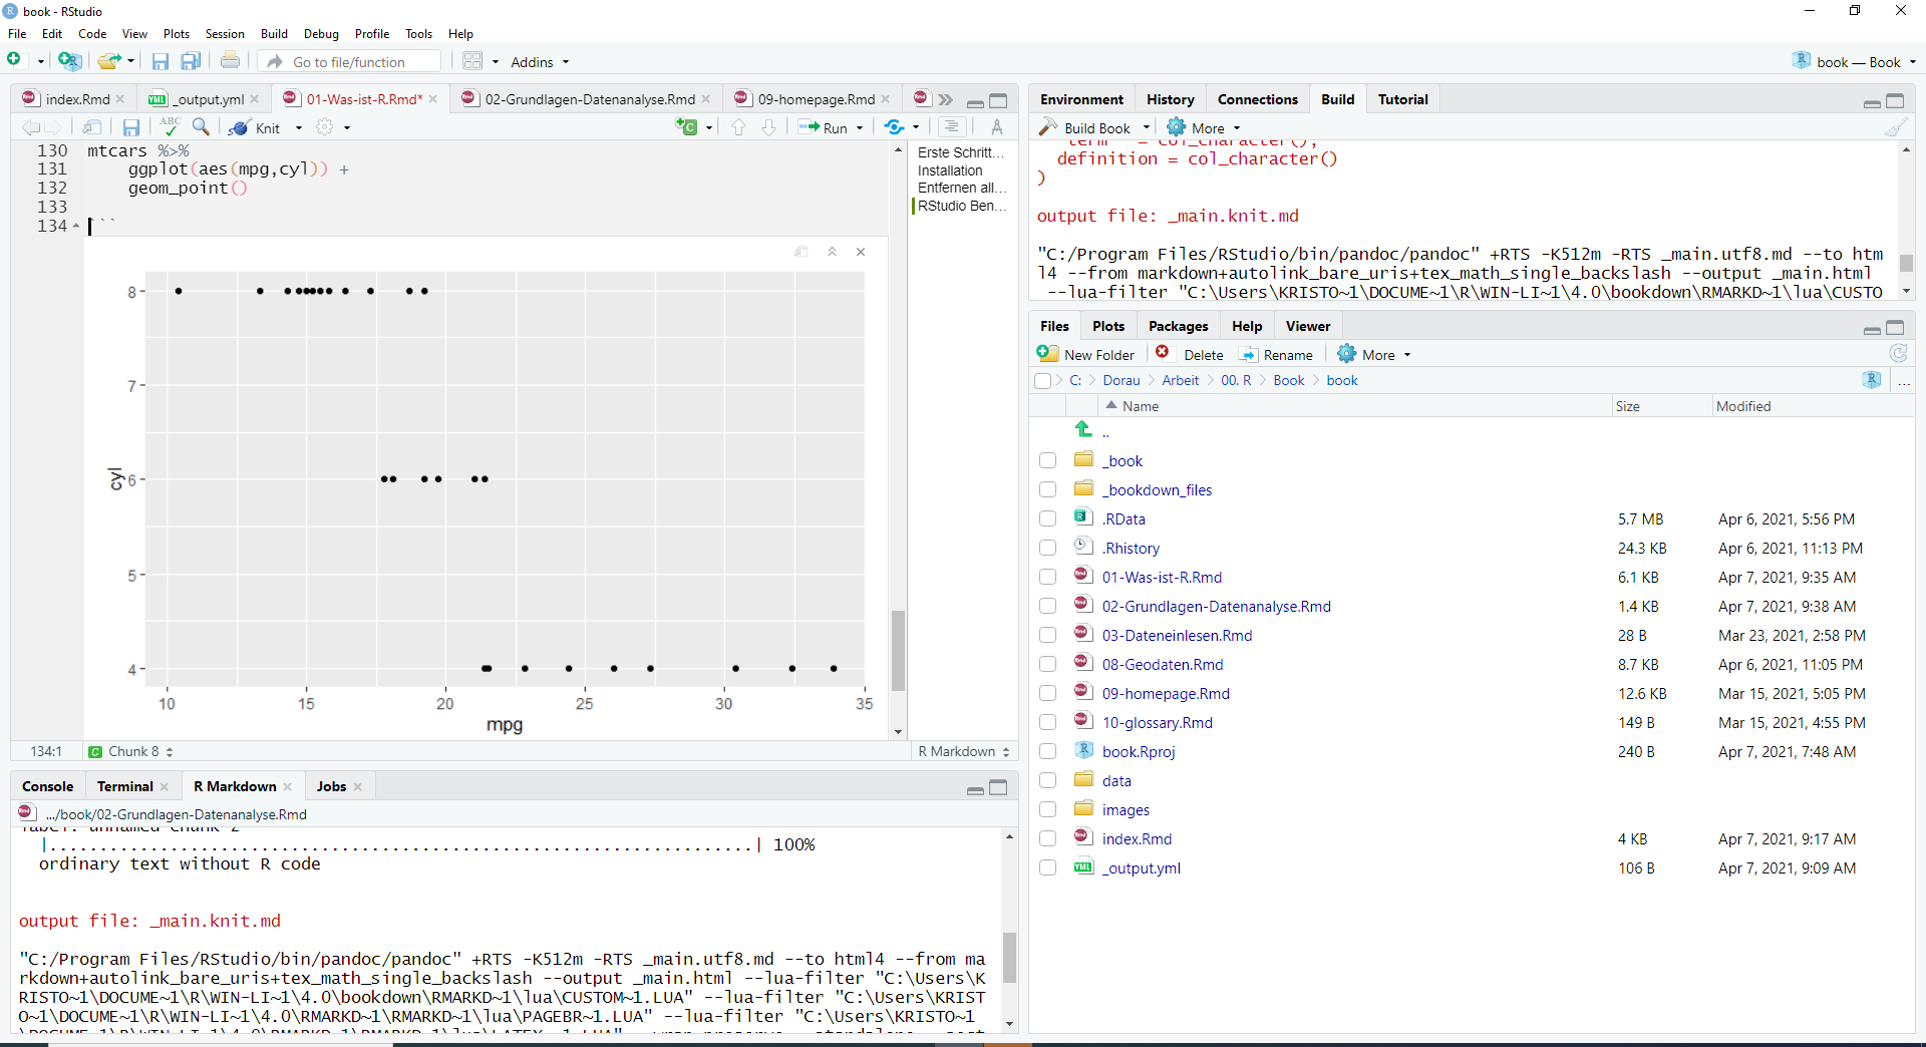Collapse chunk output icon
Image resolution: width=1926 pixels, height=1047 pixels.
coord(832,252)
